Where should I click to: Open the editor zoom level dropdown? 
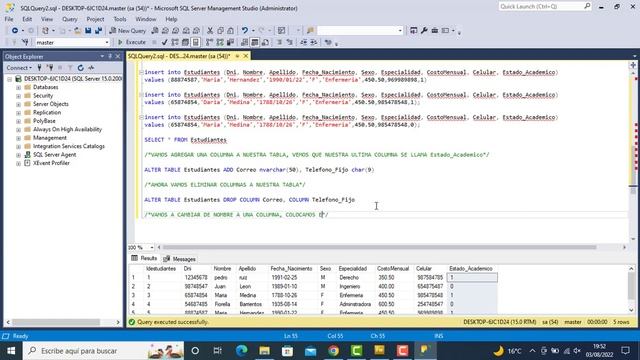(152, 247)
